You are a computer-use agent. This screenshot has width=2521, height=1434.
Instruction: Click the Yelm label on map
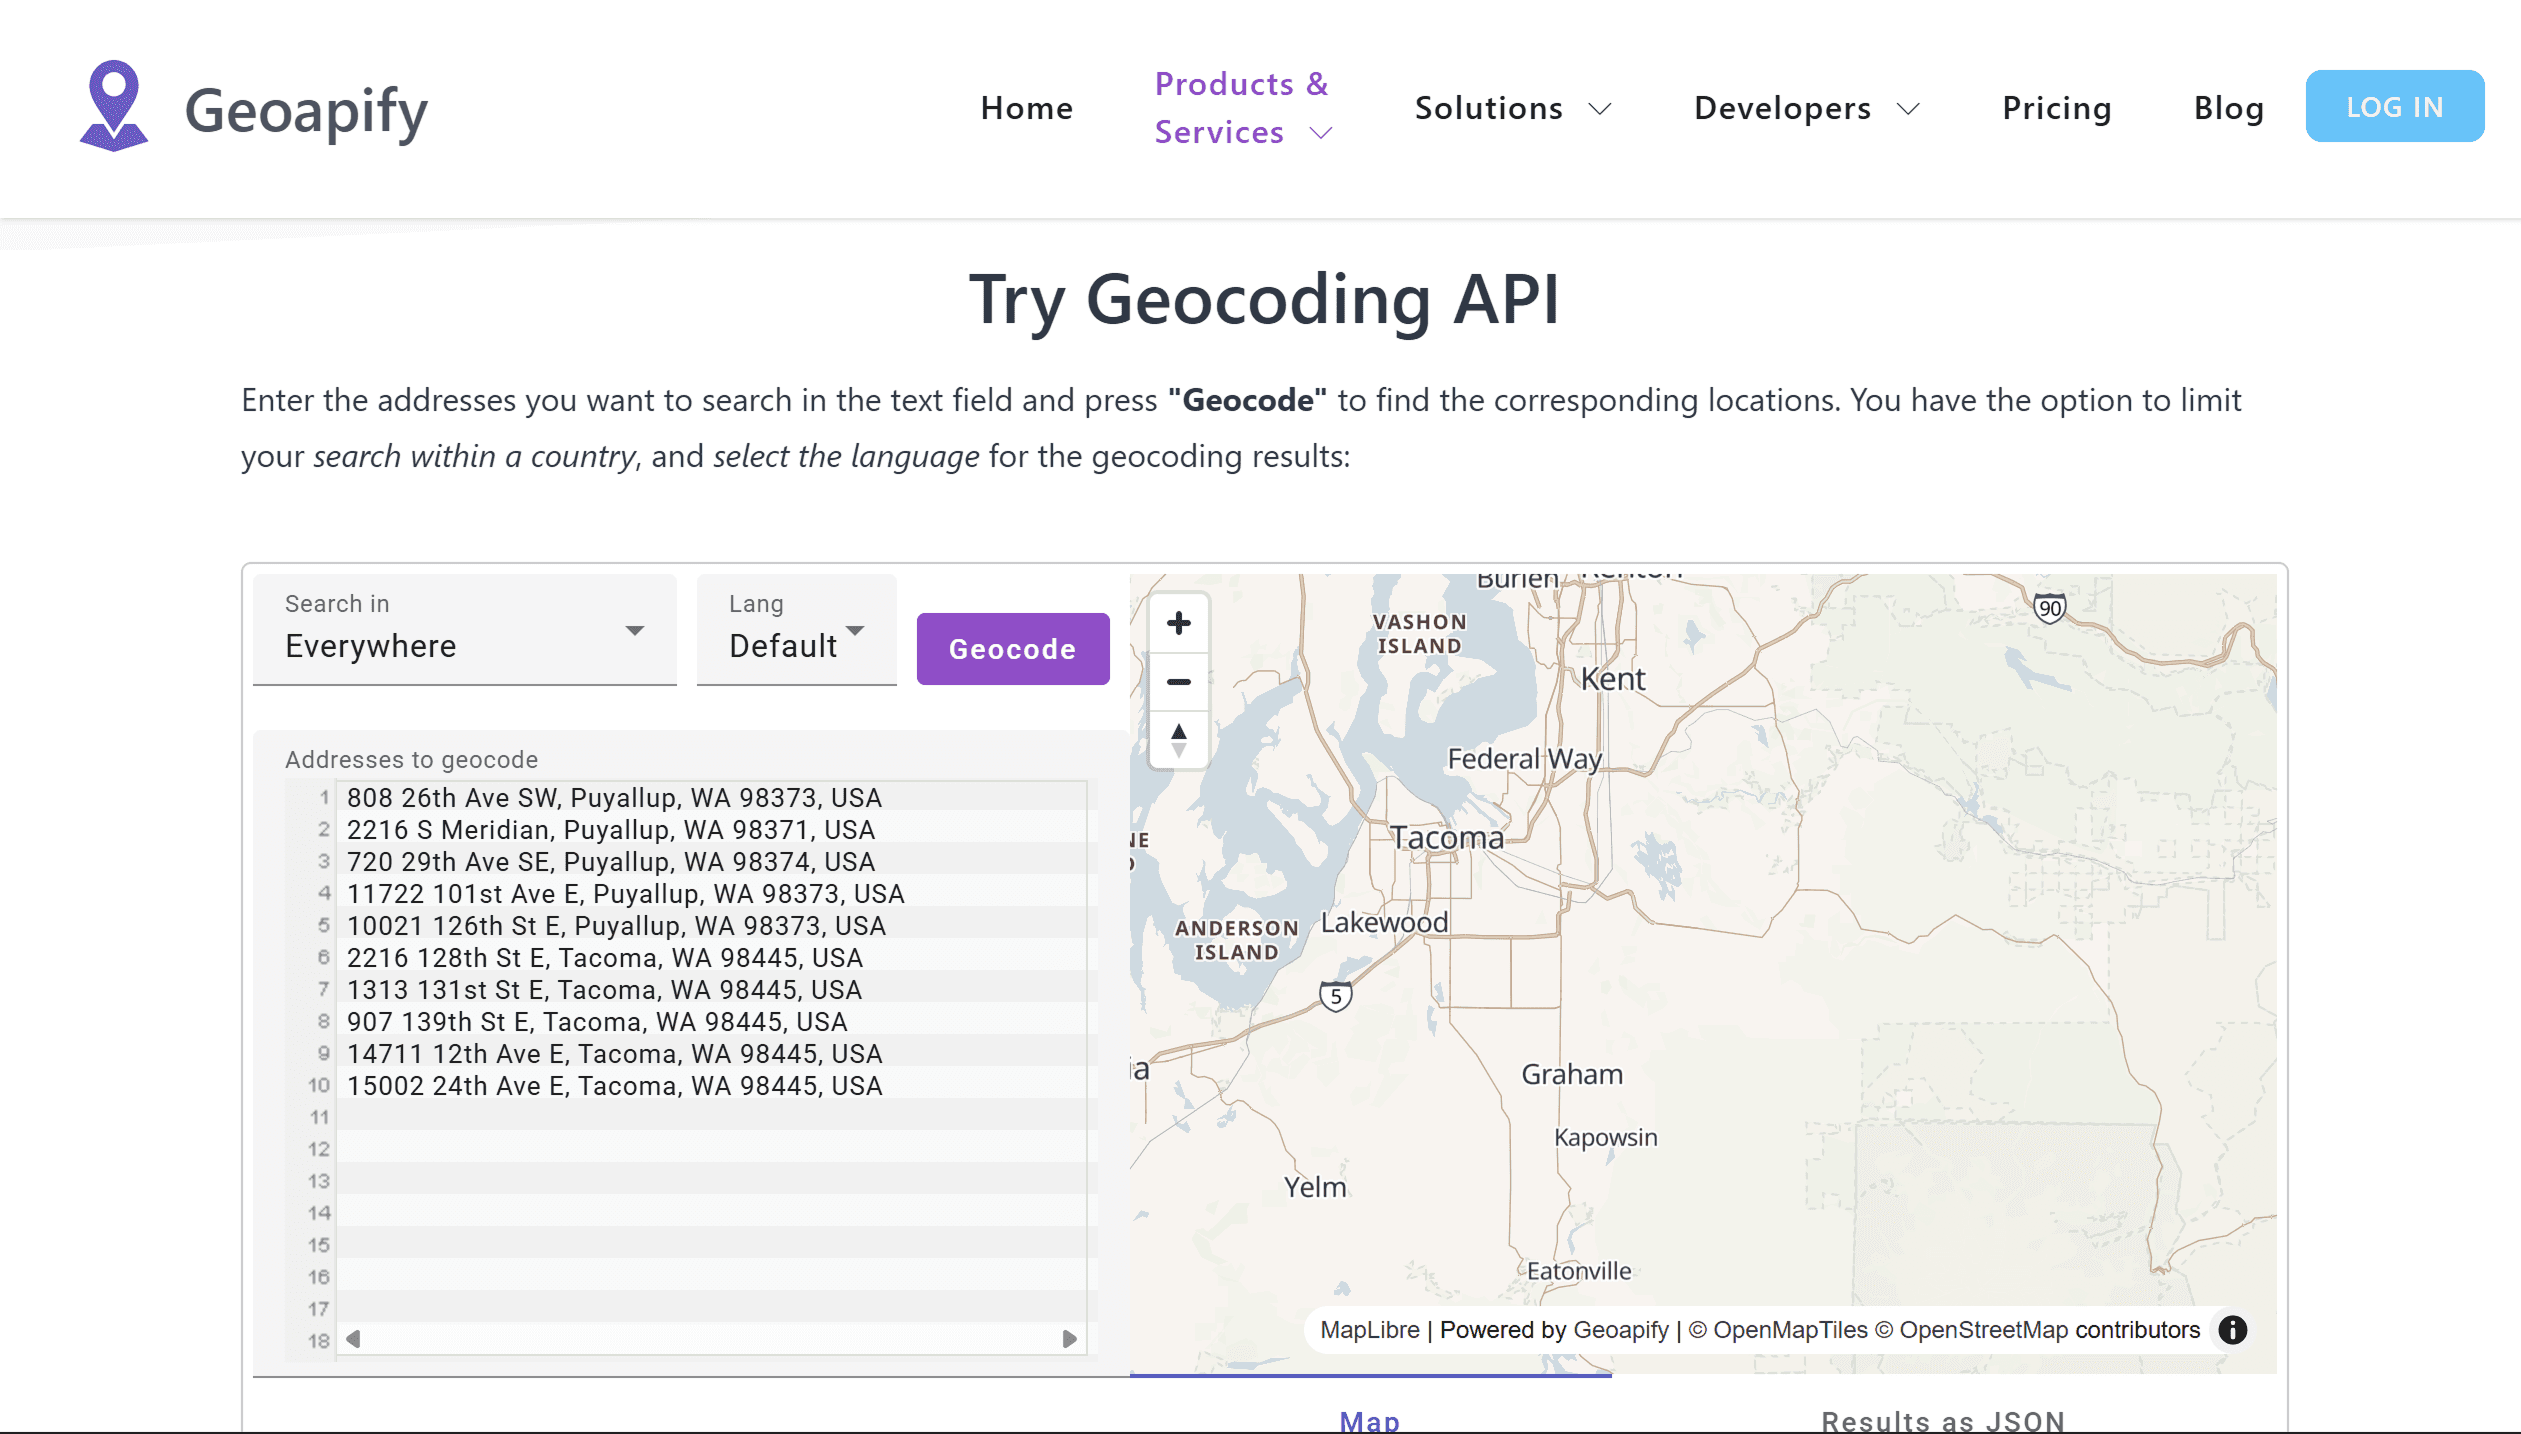pos(1315,1187)
